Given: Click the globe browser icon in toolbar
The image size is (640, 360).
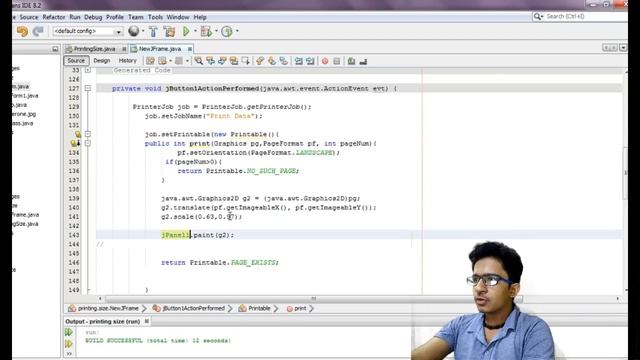Looking at the screenshot, I should tap(133, 31).
